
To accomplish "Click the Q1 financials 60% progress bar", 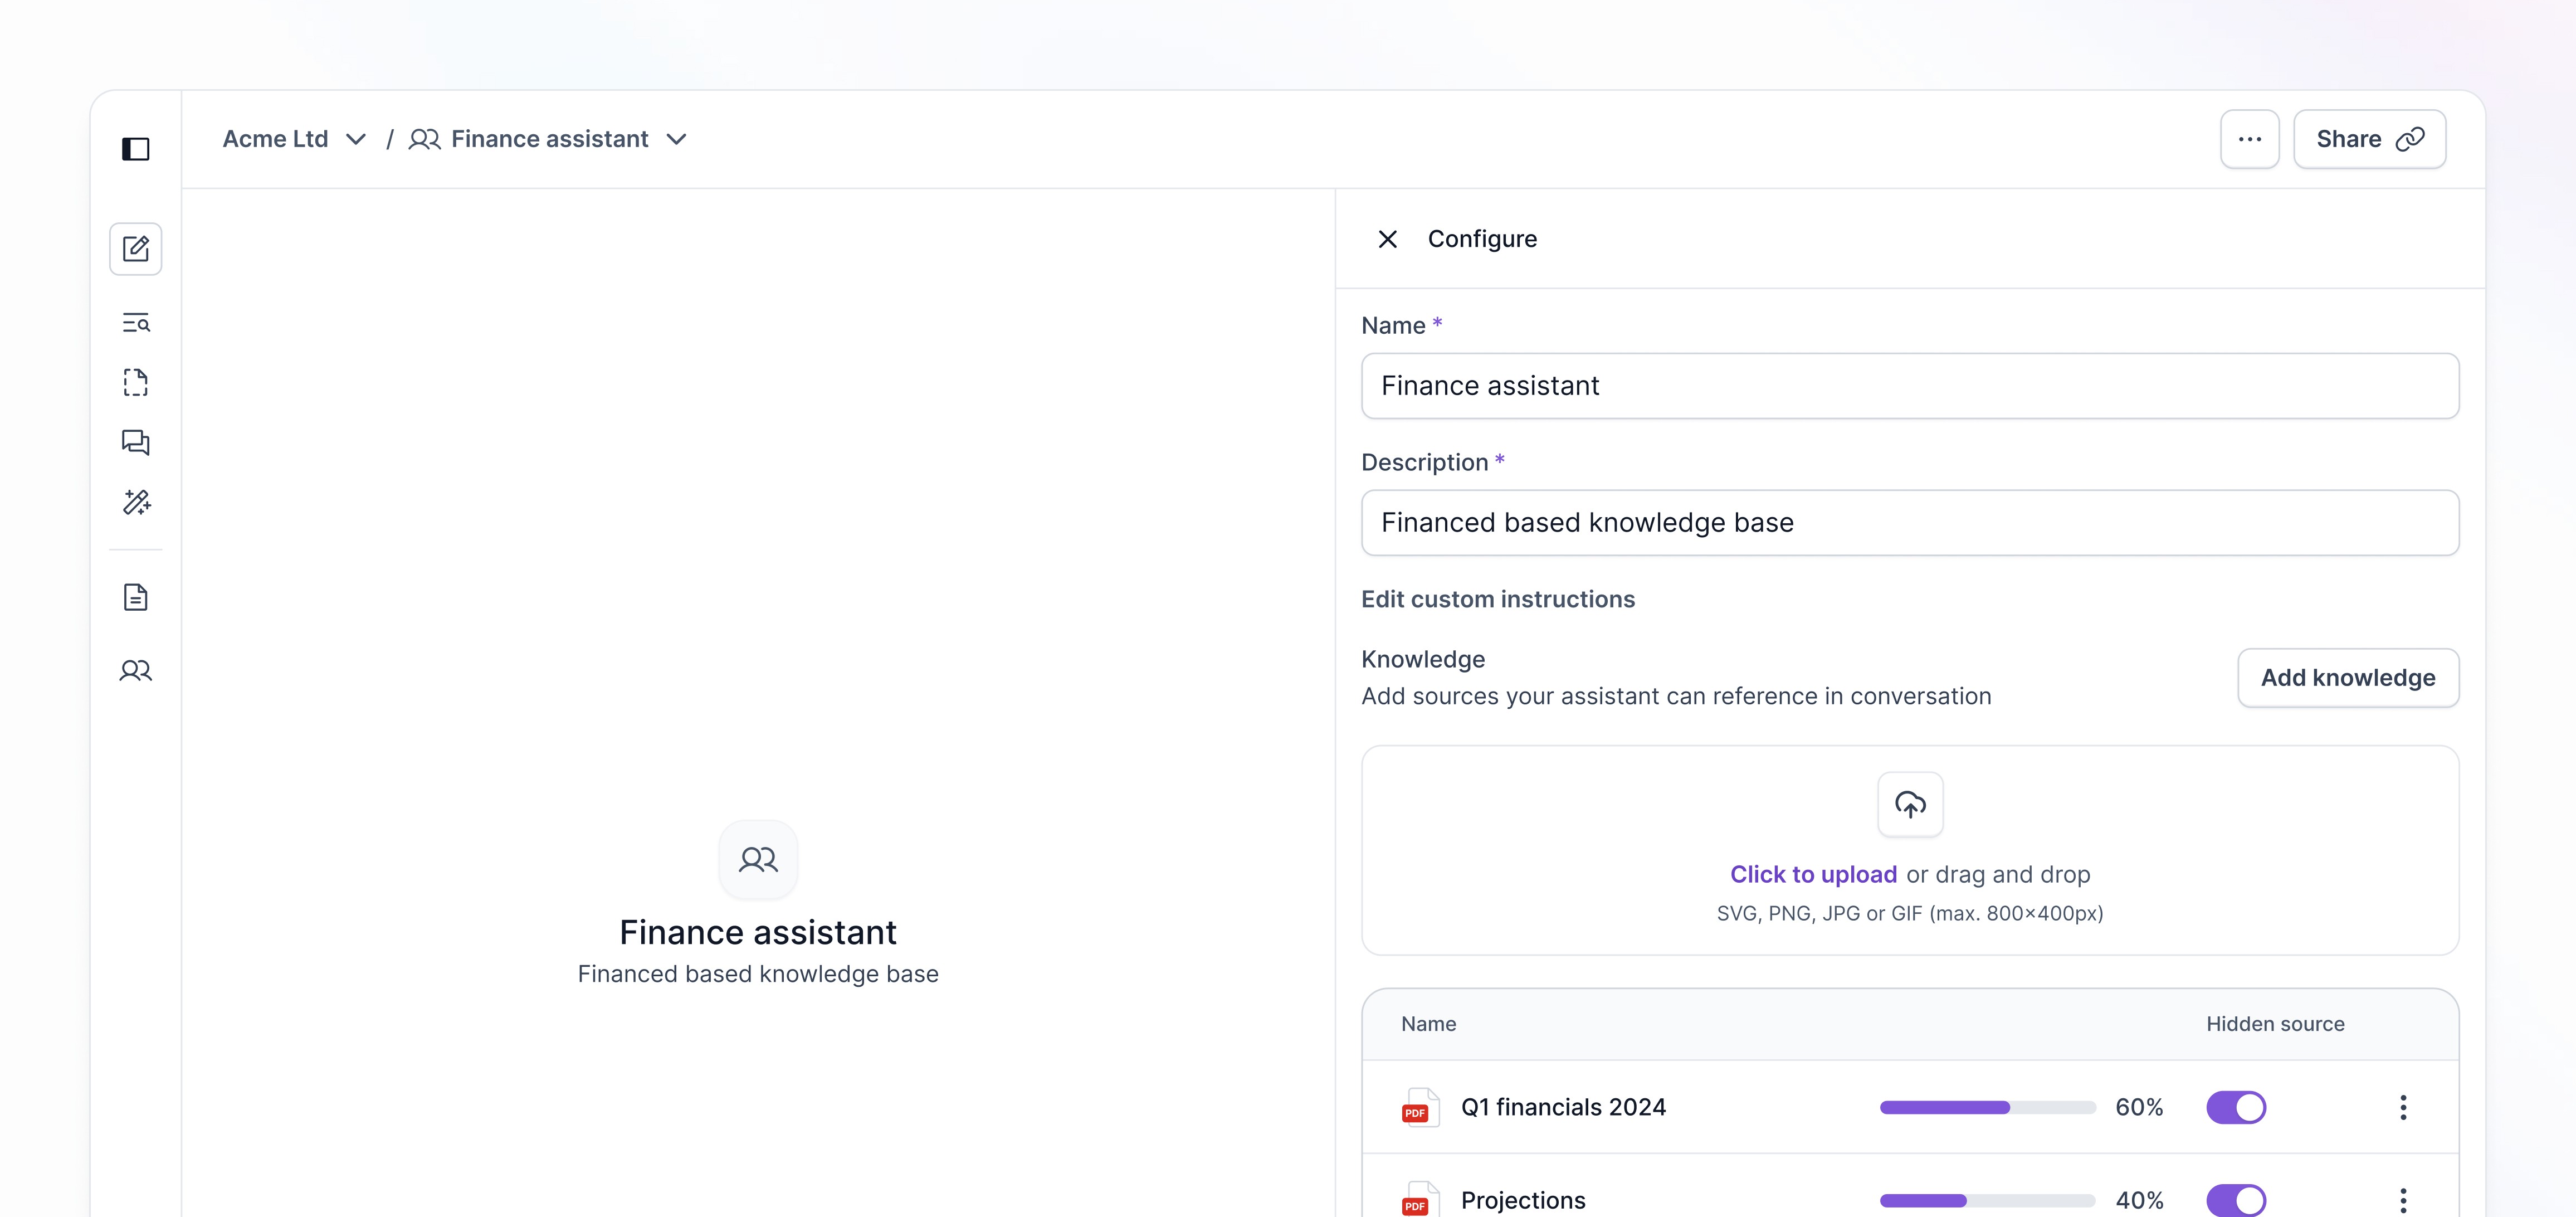I will pos(1987,1107).
